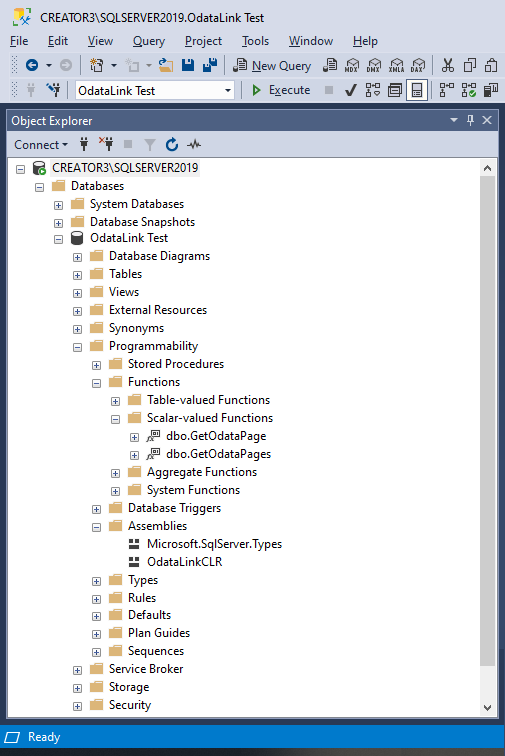Click the Execute button

281,90
